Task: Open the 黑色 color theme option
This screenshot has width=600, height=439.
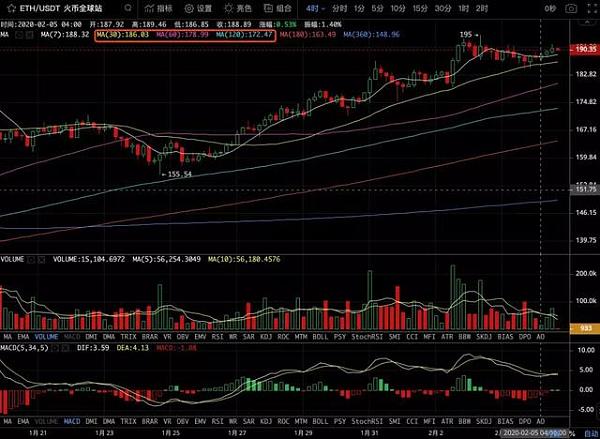Action: tap(239, 8)
